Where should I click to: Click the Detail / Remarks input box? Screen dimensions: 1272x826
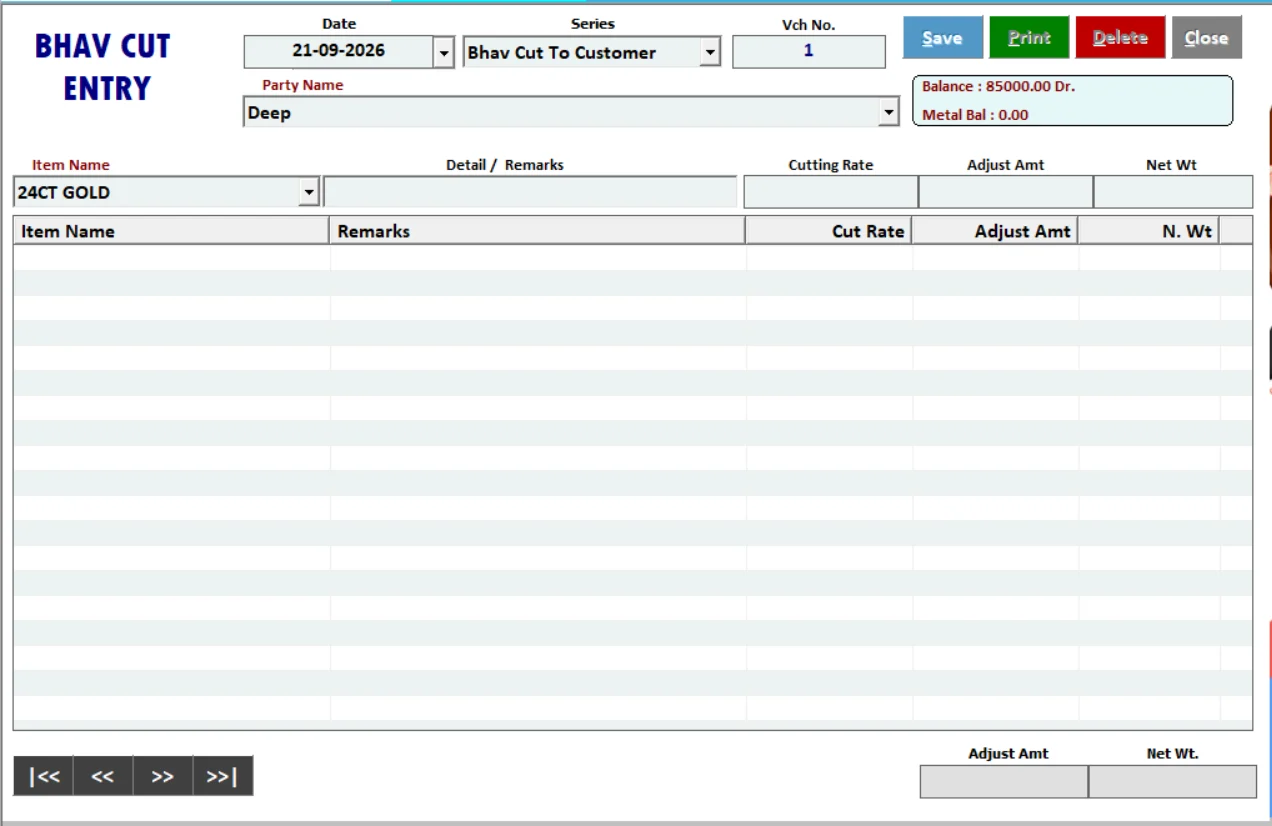[x=530, y=192]
